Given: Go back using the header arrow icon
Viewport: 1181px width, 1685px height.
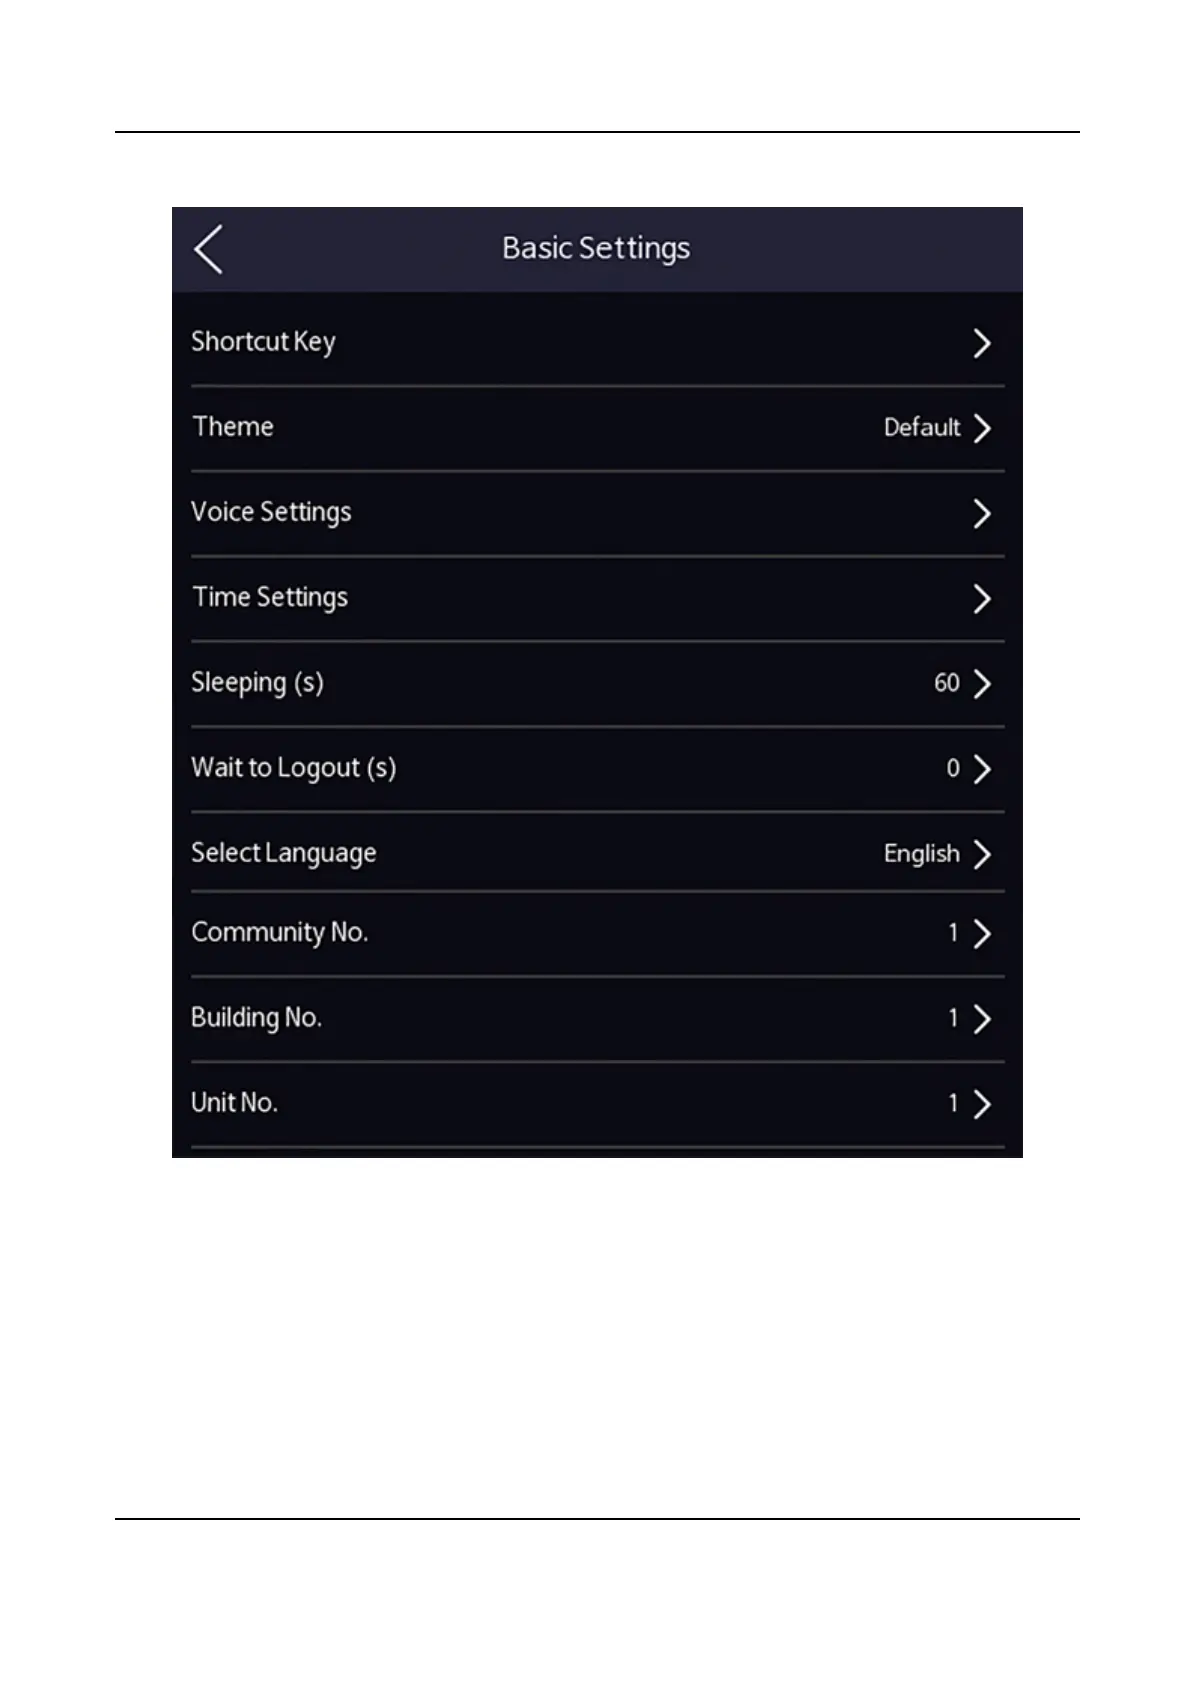Looking at the screenshot, I should coord(209,249).
